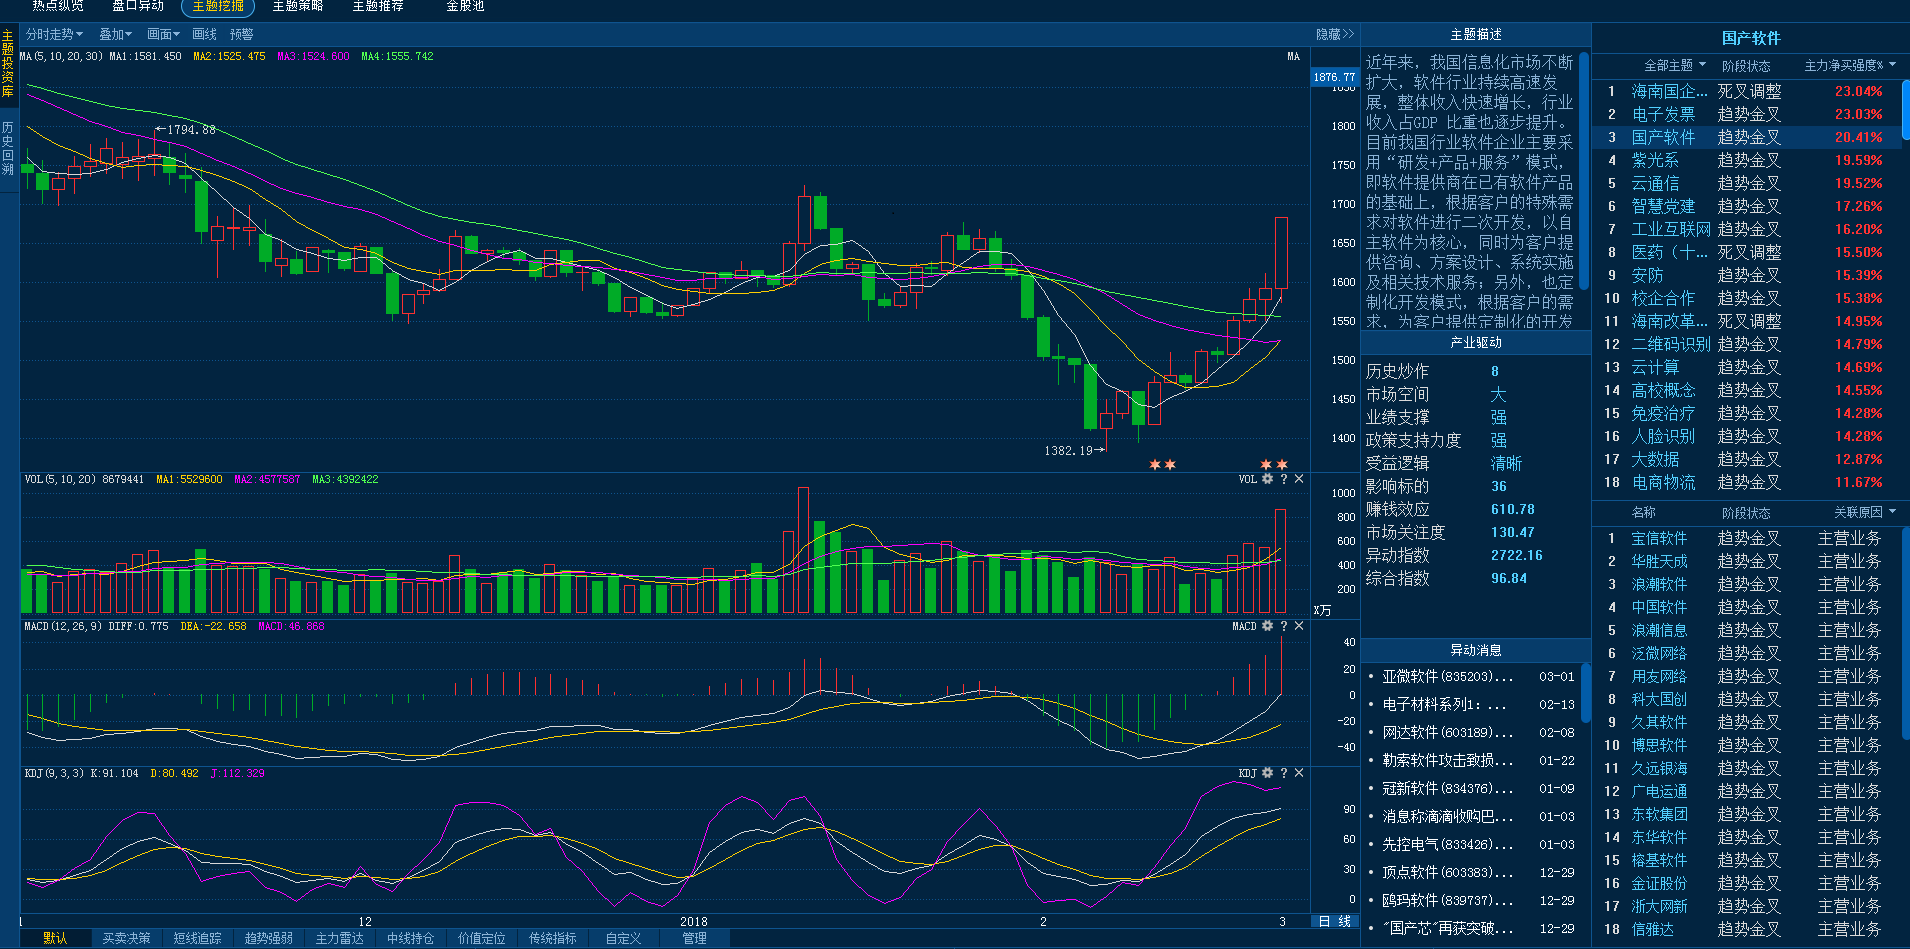The width and height of the screenshot is (1910, 949).
Task: Switch to 短线追踪 indicator tab
Action: click(197, 938)
